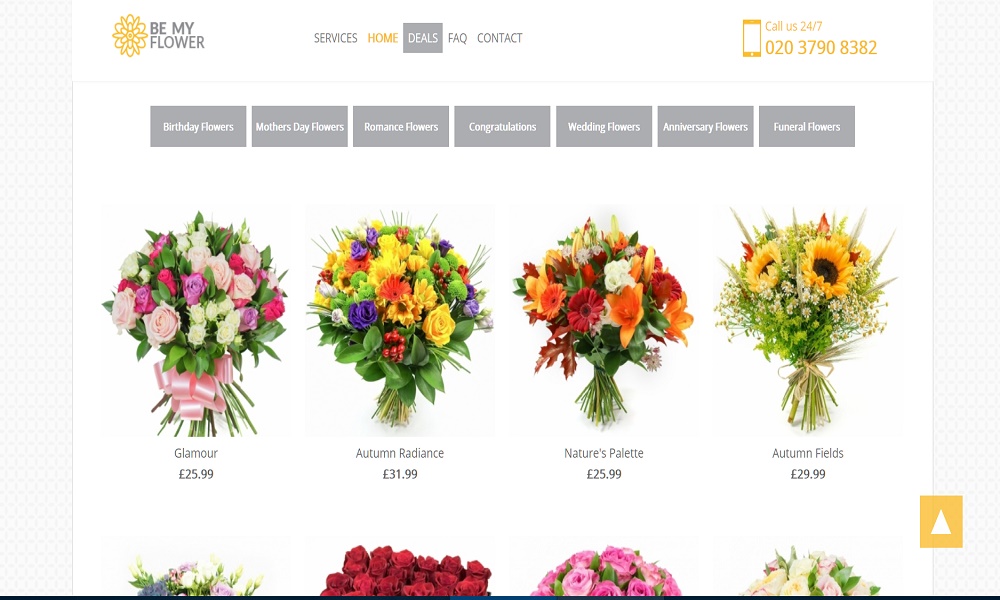Call the 020 3790 8382 number link

pos(821,48)
